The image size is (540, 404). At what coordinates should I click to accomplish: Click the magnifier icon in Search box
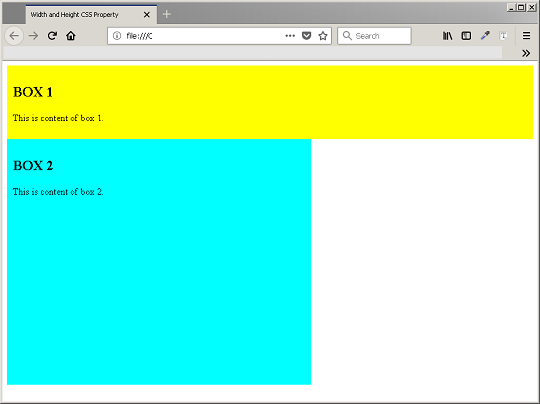click(347, 36)
